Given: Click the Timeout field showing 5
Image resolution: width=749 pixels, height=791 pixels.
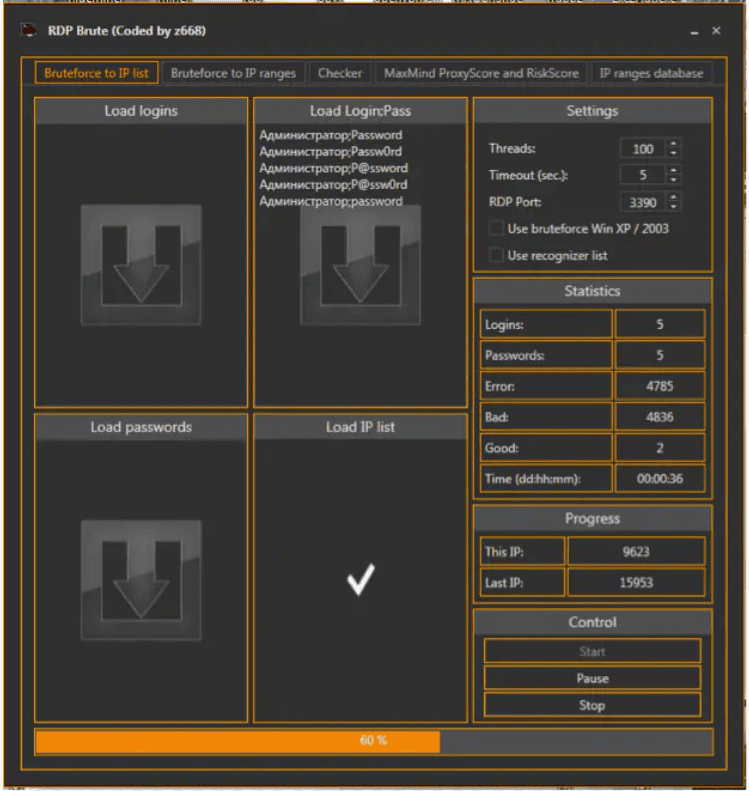Looking at the screenshot, I should click(x=643, y=175).
